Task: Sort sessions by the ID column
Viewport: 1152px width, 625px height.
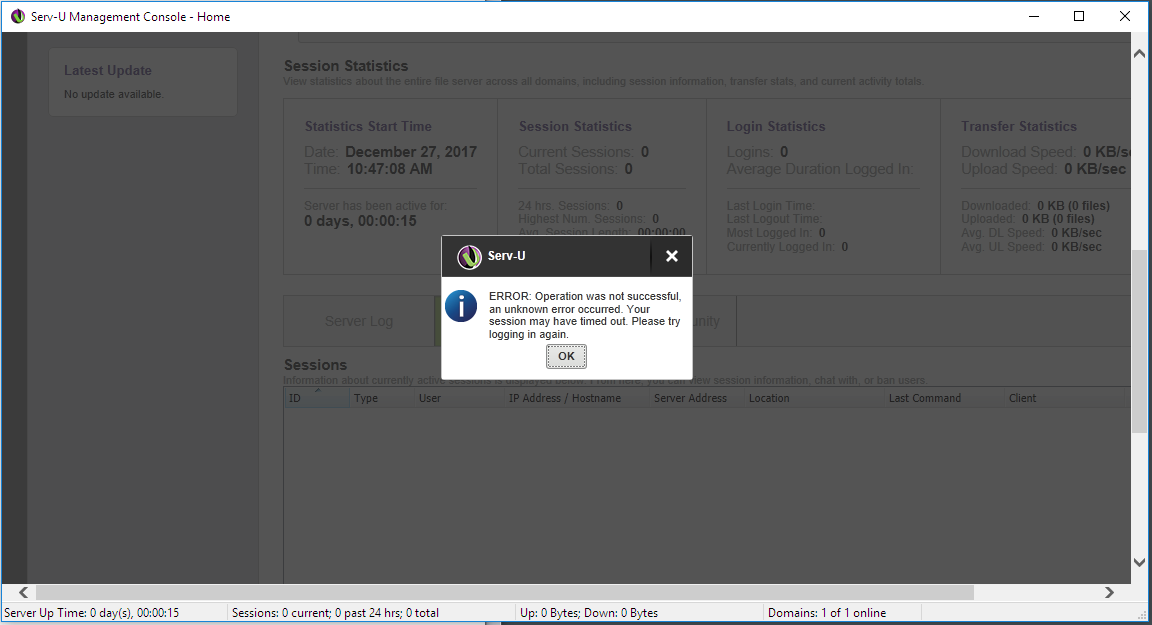Action: (317, 398)
